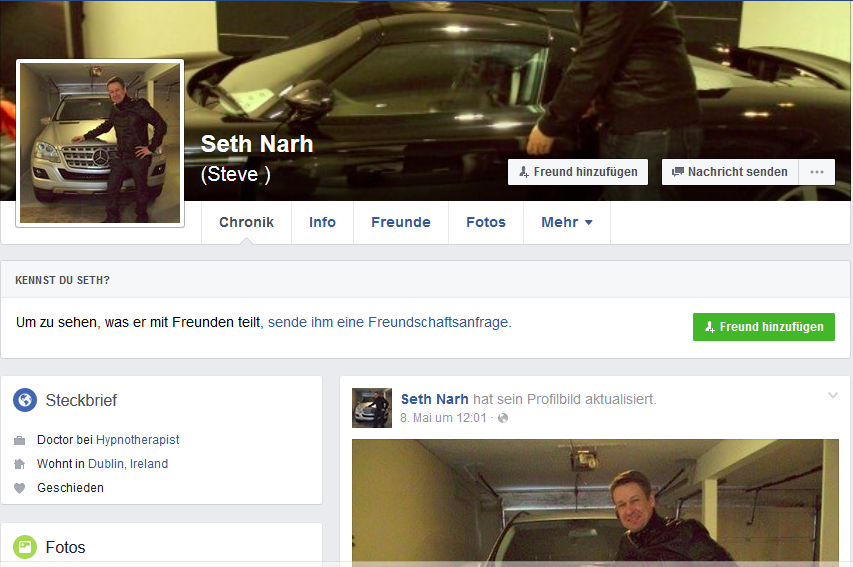Switch to the Chronik tab
Viewport: 853px width, 567px height.
[x=246, y=222]
